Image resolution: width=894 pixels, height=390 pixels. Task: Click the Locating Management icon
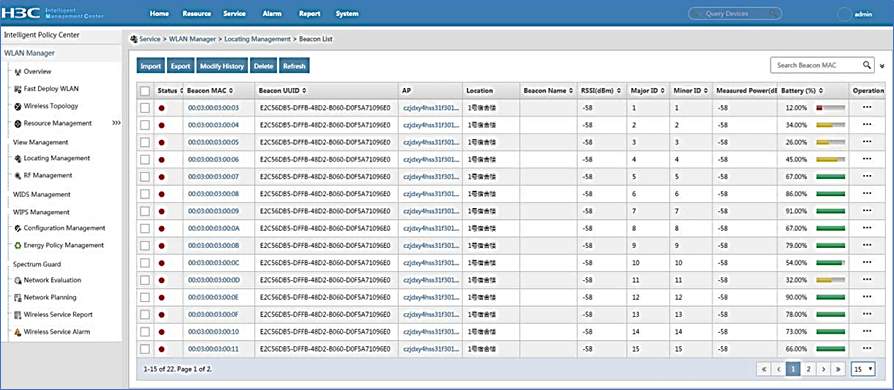click(18, 159)
